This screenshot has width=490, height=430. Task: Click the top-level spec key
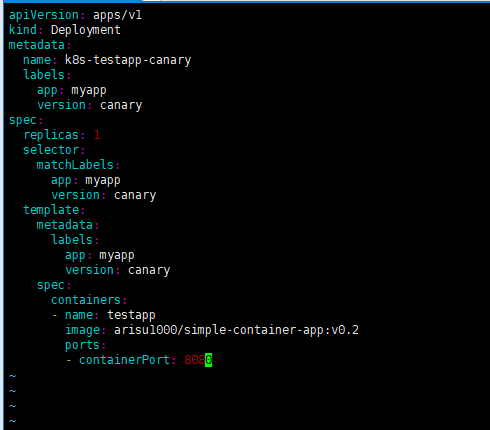pyautogui.click(x=23, y=120)
